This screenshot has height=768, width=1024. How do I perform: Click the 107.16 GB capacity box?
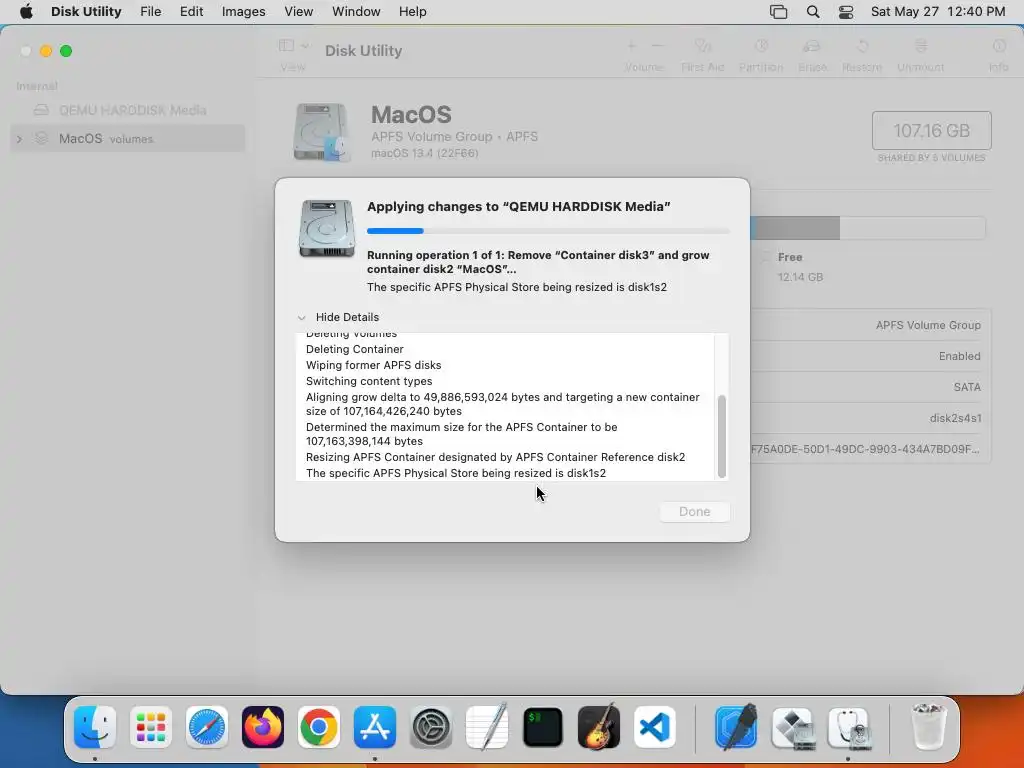[x=931, y=131]
